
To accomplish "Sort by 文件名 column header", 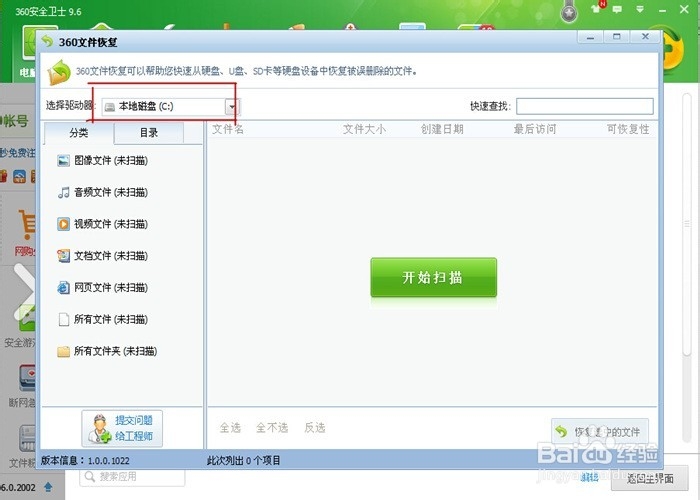I will [228, 129].
